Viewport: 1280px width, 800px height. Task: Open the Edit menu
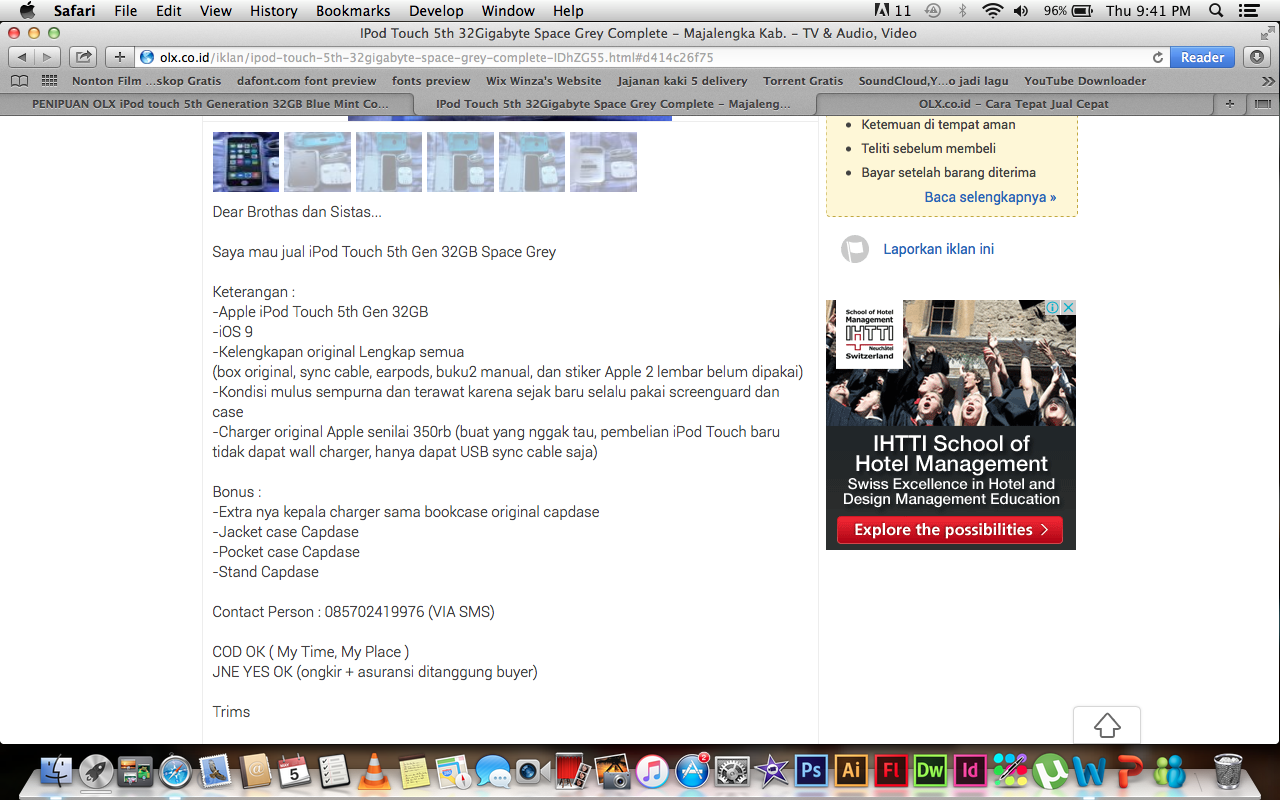(169, 11)
